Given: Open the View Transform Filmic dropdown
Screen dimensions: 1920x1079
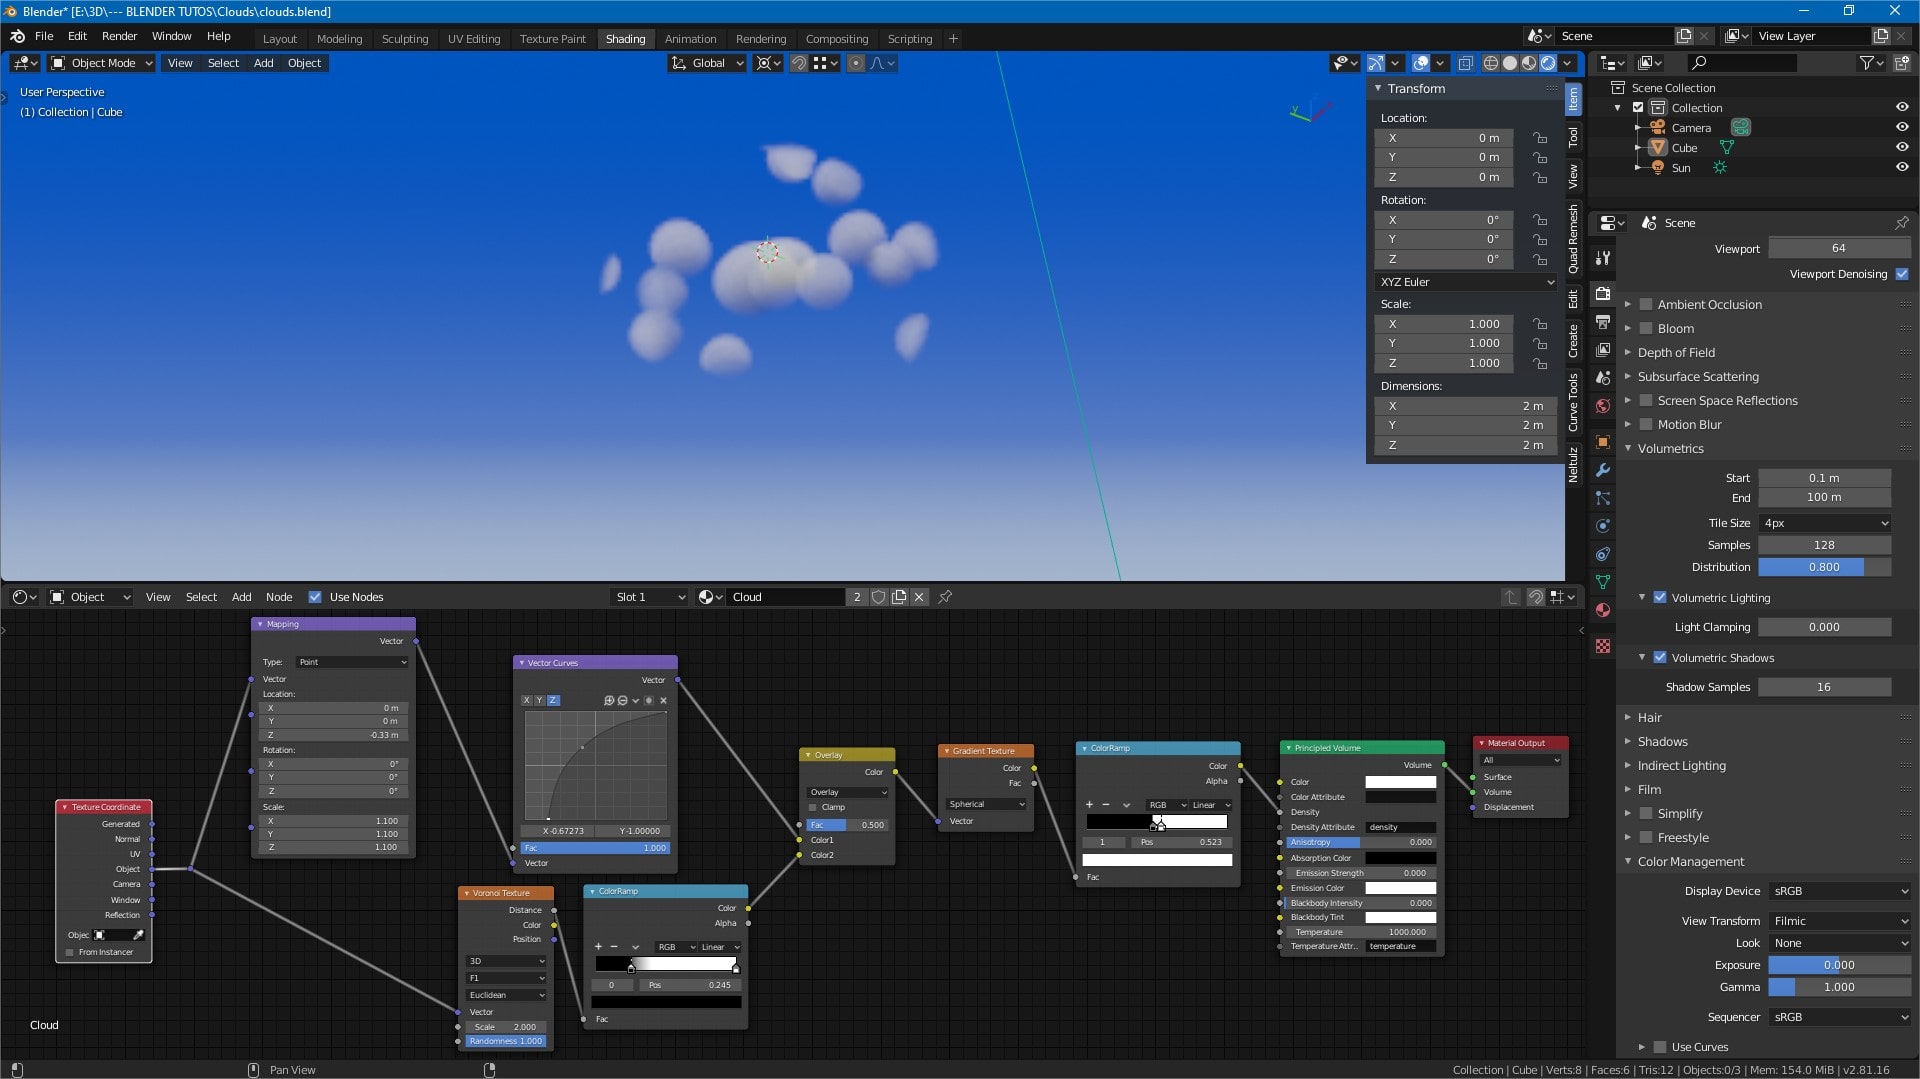Looking at the screenshot, I should (1839, 921).
